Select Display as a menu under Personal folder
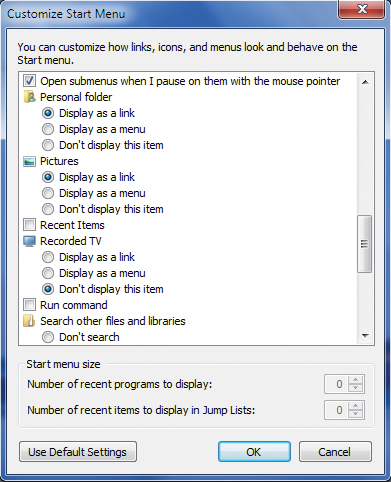391x482 pixels. click(x=48, y=129)
